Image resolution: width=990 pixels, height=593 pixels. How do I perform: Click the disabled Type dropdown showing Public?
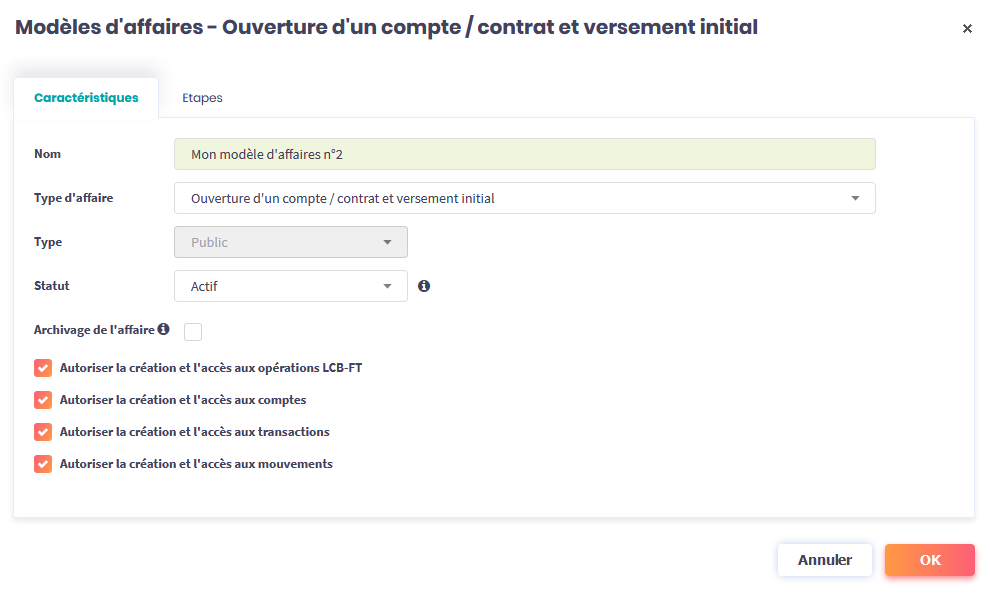(290, 242)
